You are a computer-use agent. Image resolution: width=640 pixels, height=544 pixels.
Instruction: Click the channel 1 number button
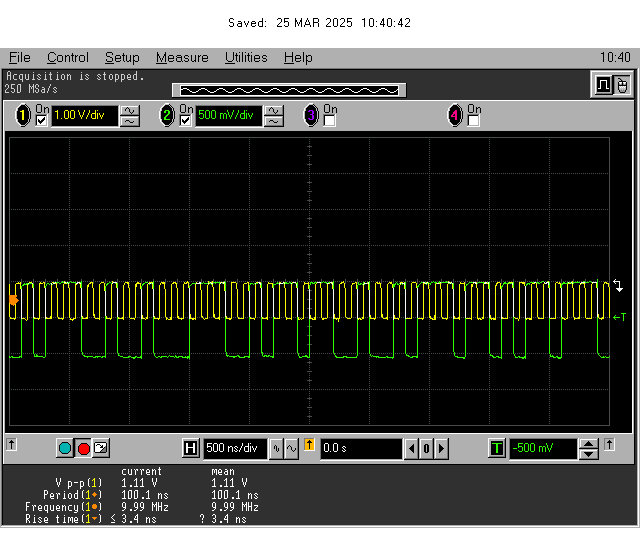(23, 116)
